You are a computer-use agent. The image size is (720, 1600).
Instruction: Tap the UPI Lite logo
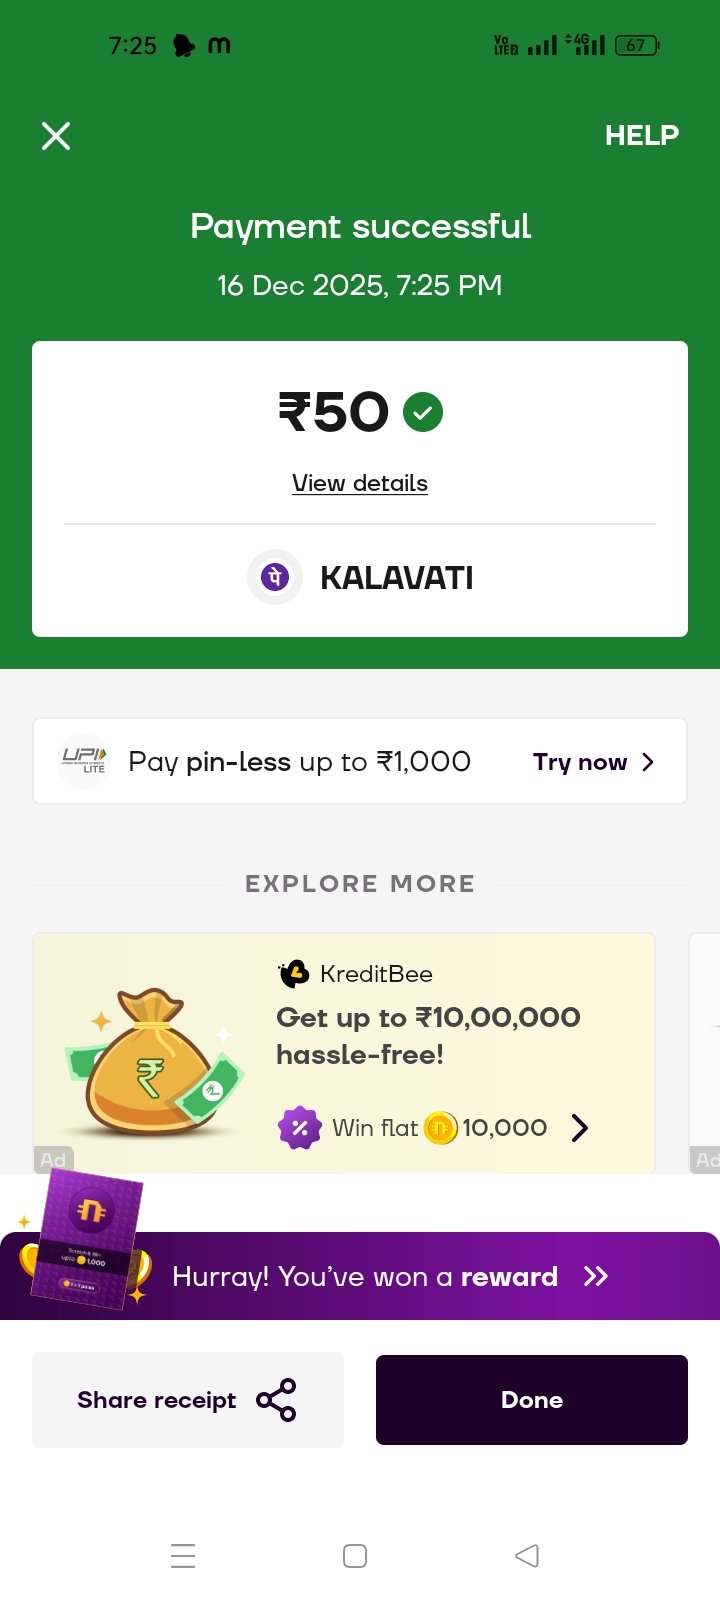tap(84, 761)
